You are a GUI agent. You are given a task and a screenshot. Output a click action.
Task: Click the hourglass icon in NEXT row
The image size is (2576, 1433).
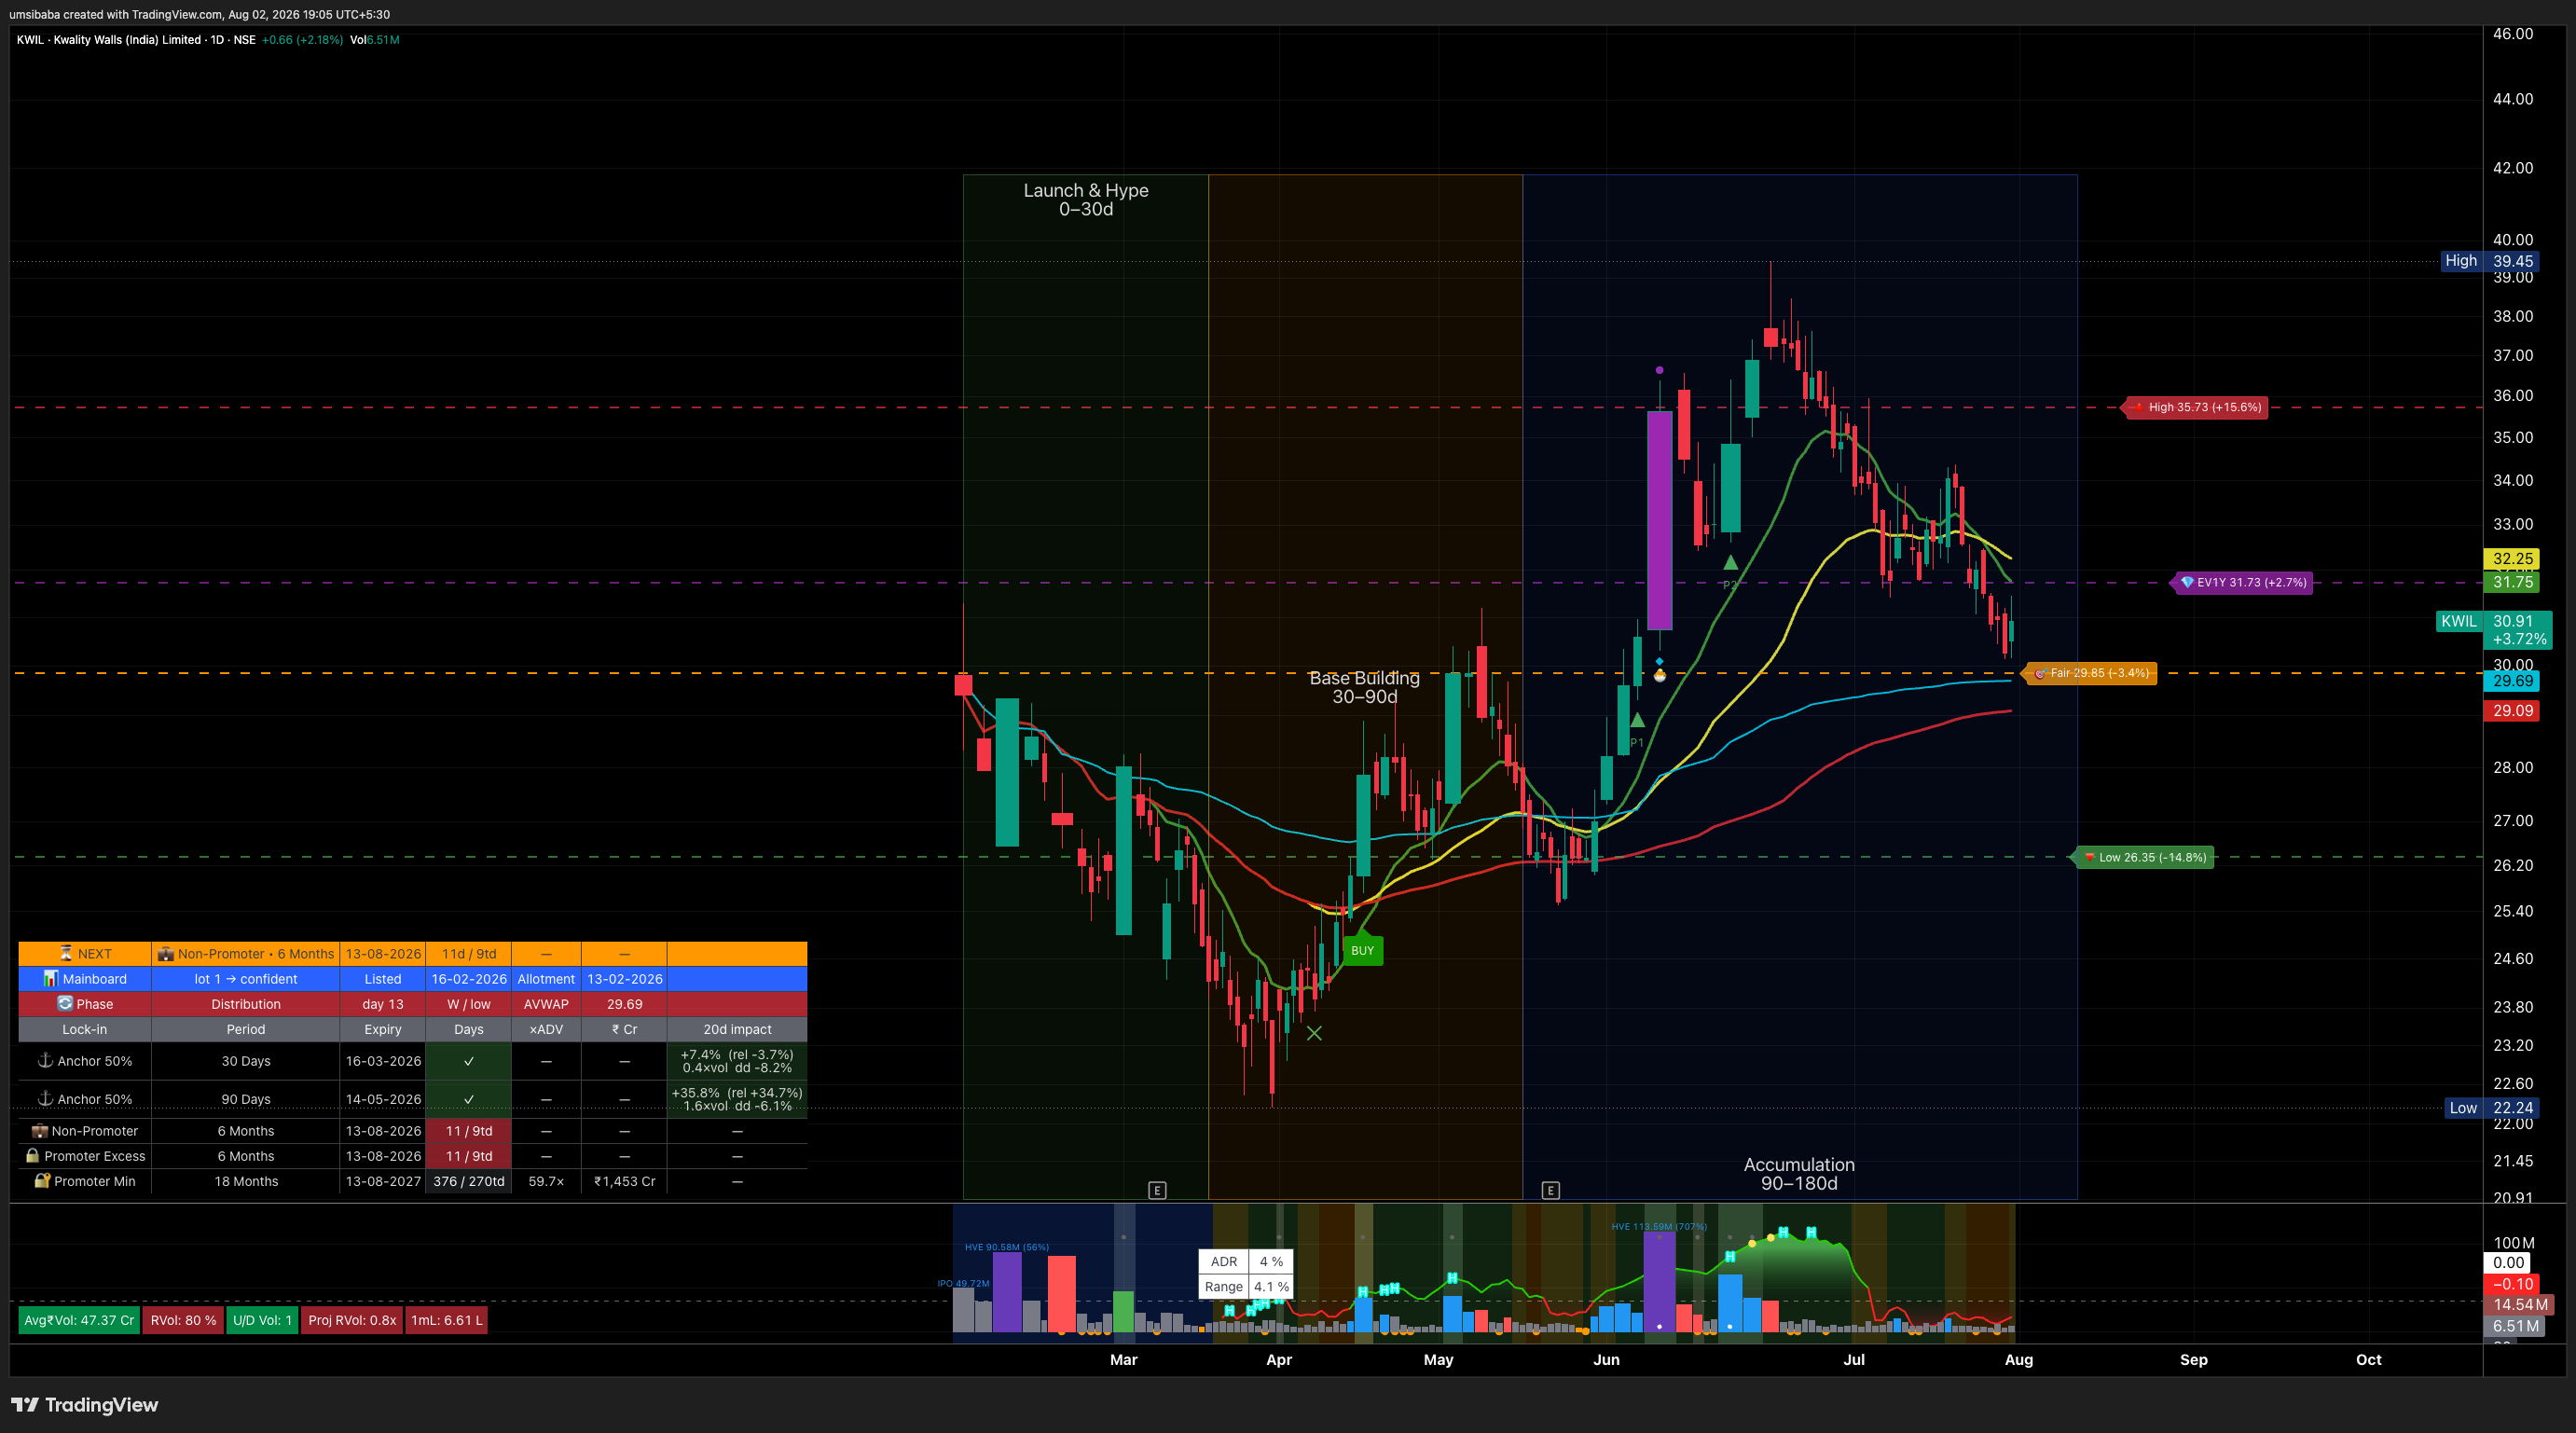[66, 953]
